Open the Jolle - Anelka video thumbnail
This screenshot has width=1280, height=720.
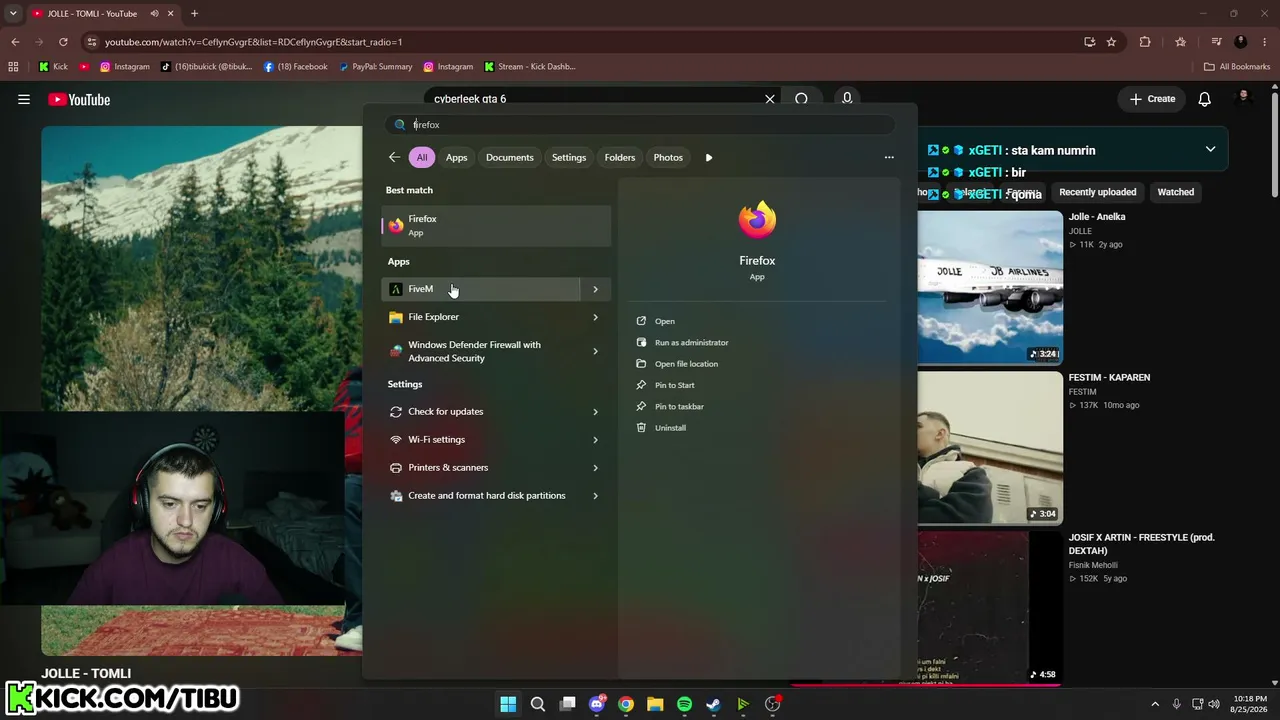click(x=990, y=287)
